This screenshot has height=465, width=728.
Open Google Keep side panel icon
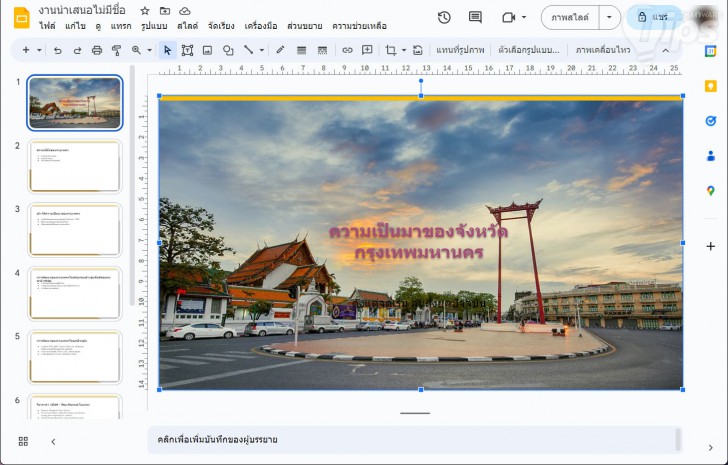click(710, 86)
